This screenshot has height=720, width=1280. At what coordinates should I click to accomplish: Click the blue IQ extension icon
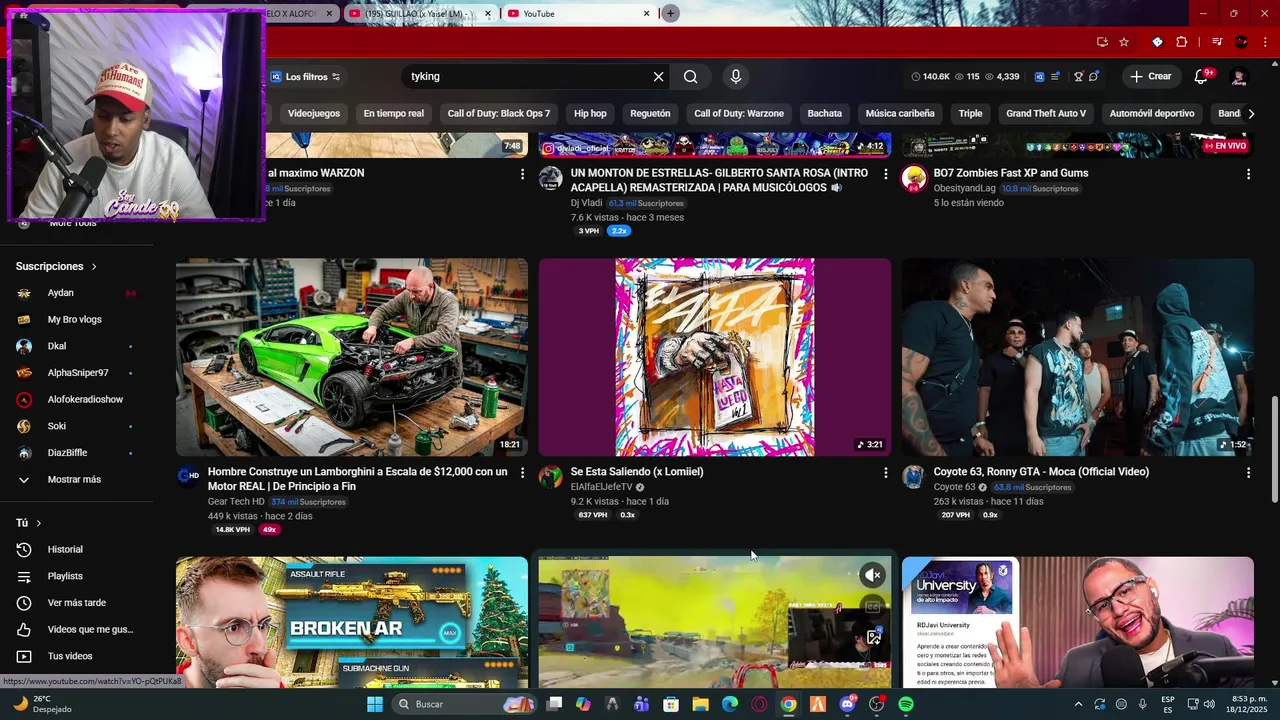tap(1040, 77)
